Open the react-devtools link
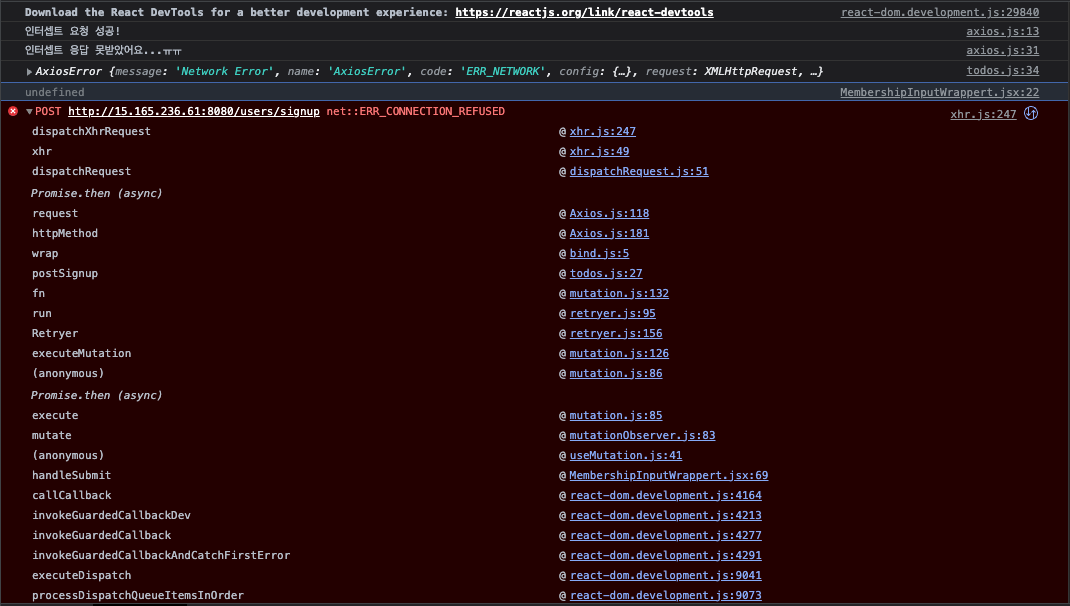 pyautogui.click(x=584, y=12)
